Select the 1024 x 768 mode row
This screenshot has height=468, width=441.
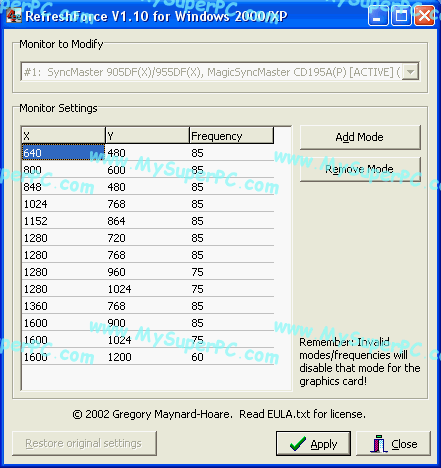pos(148,204)
